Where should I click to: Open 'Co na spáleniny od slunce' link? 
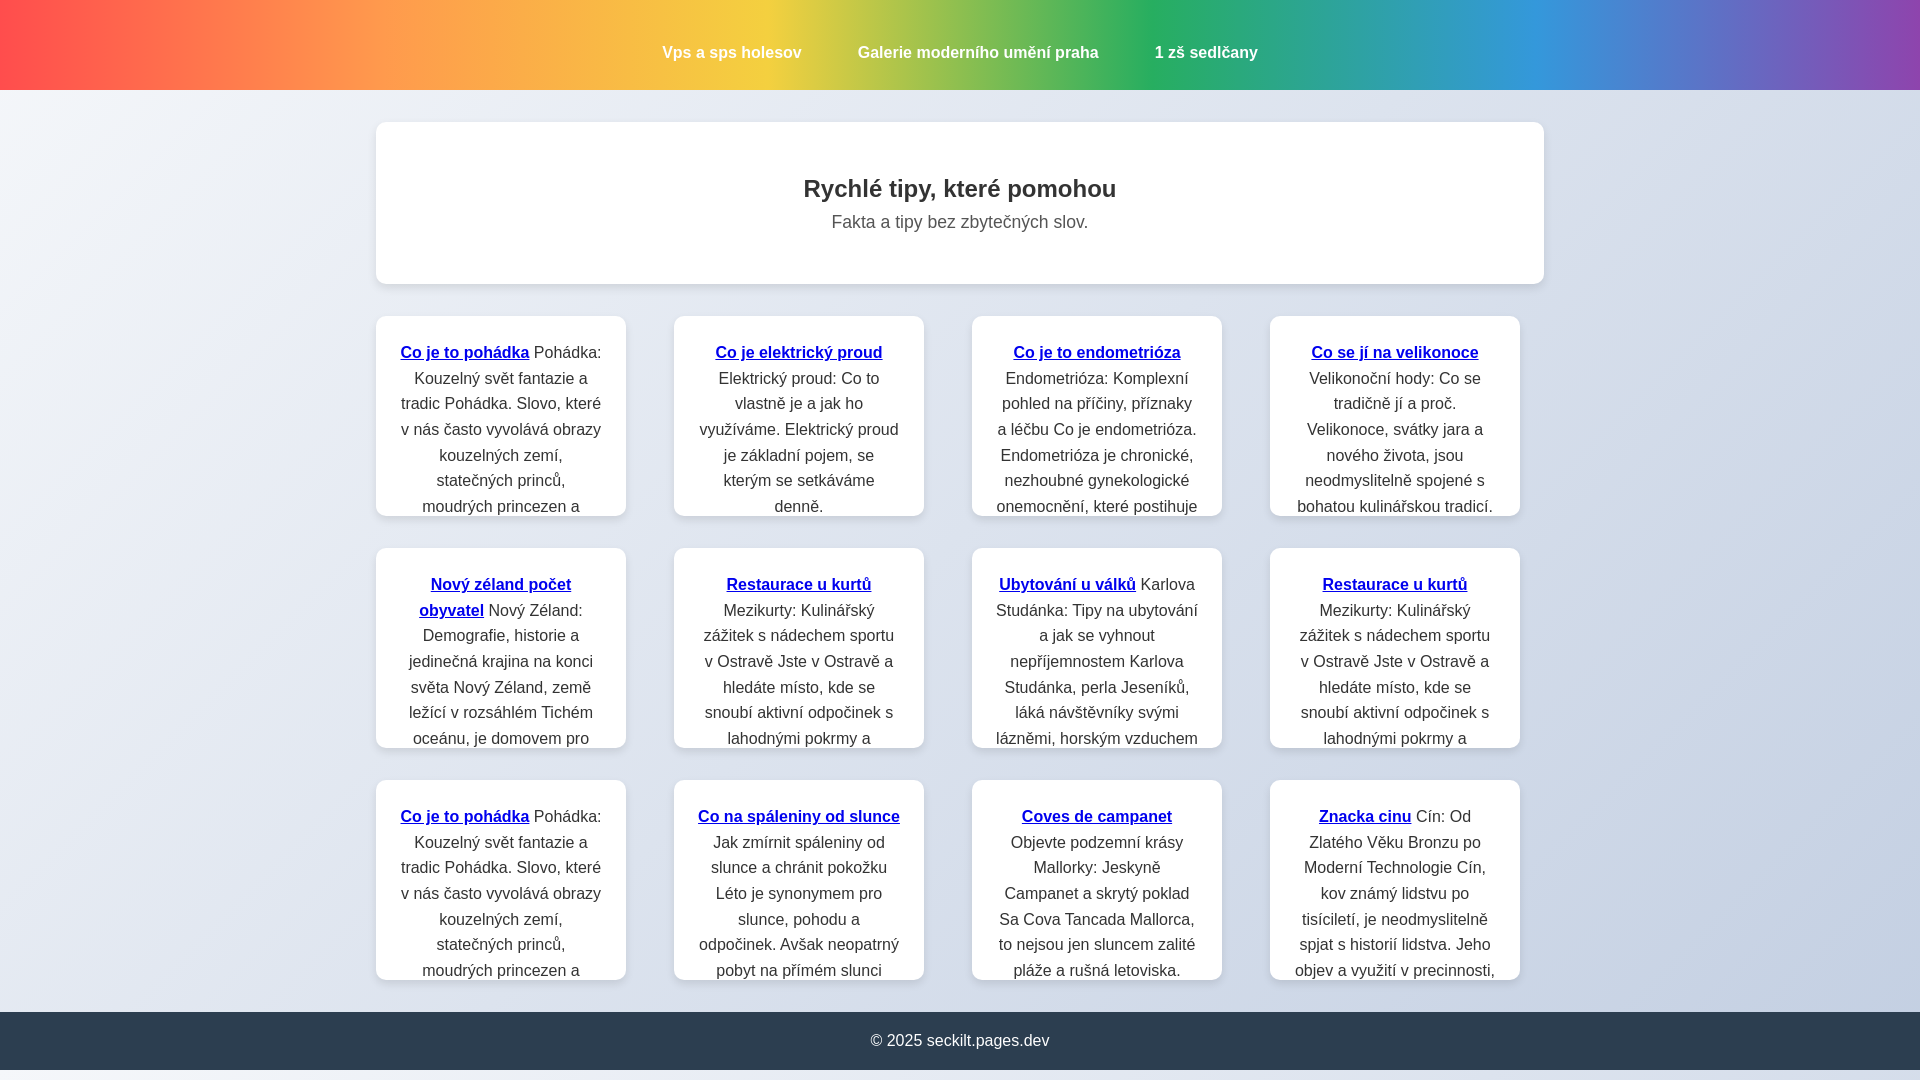[x=799, y=816]
